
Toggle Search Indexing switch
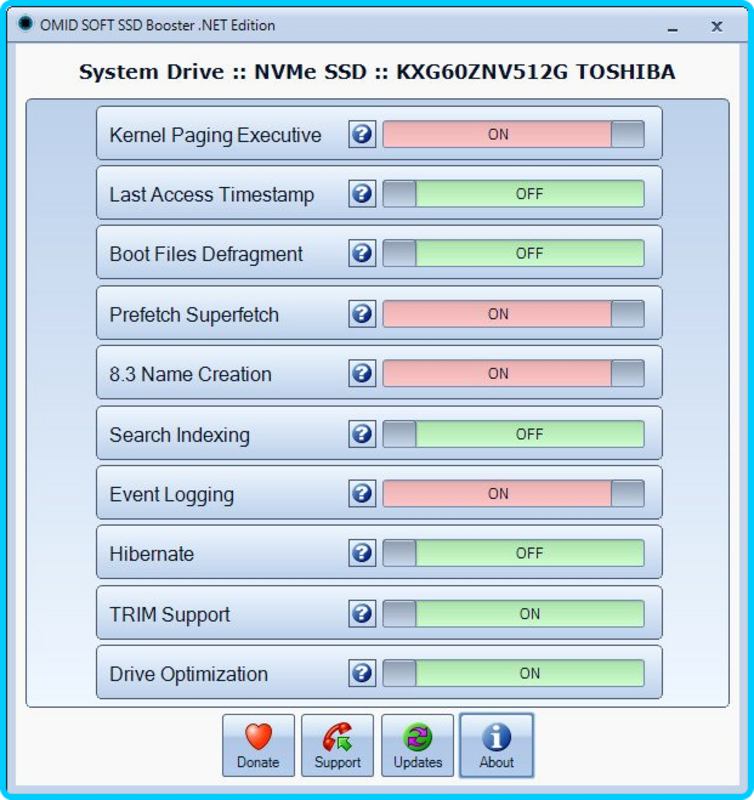tap(514, 434)
